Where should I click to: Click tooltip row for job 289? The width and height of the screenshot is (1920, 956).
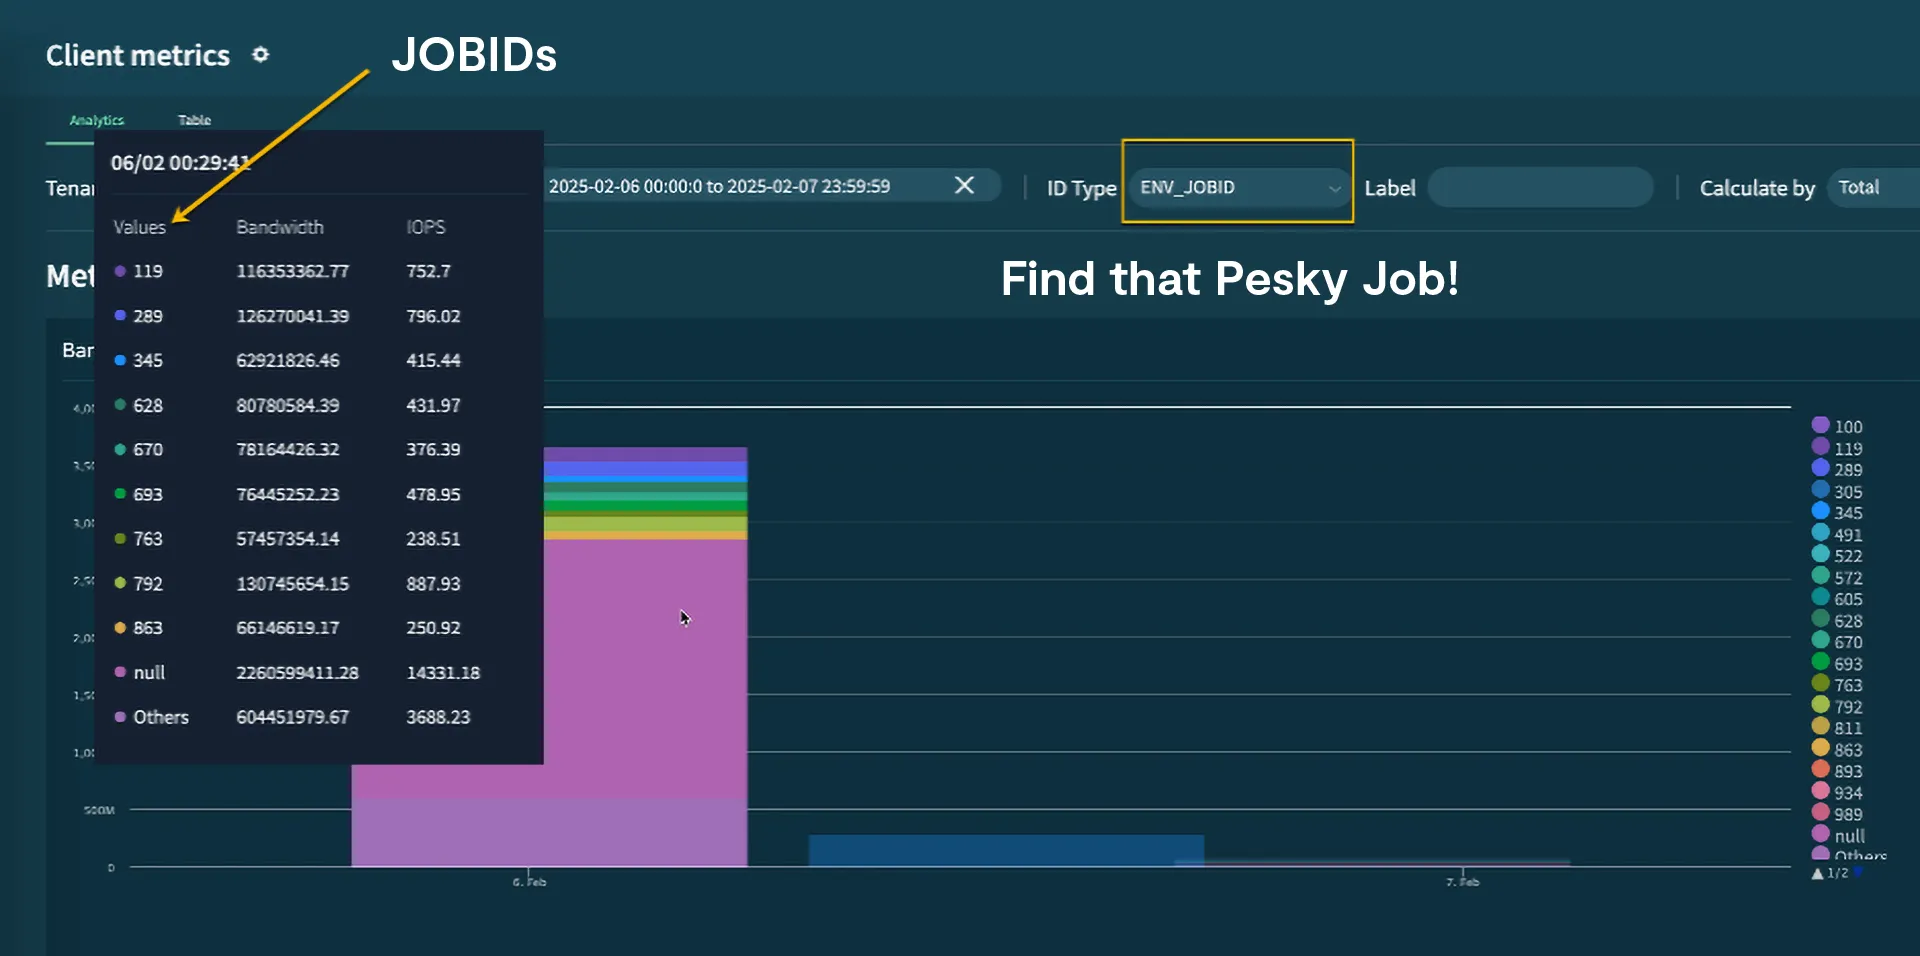click(318, 316)
